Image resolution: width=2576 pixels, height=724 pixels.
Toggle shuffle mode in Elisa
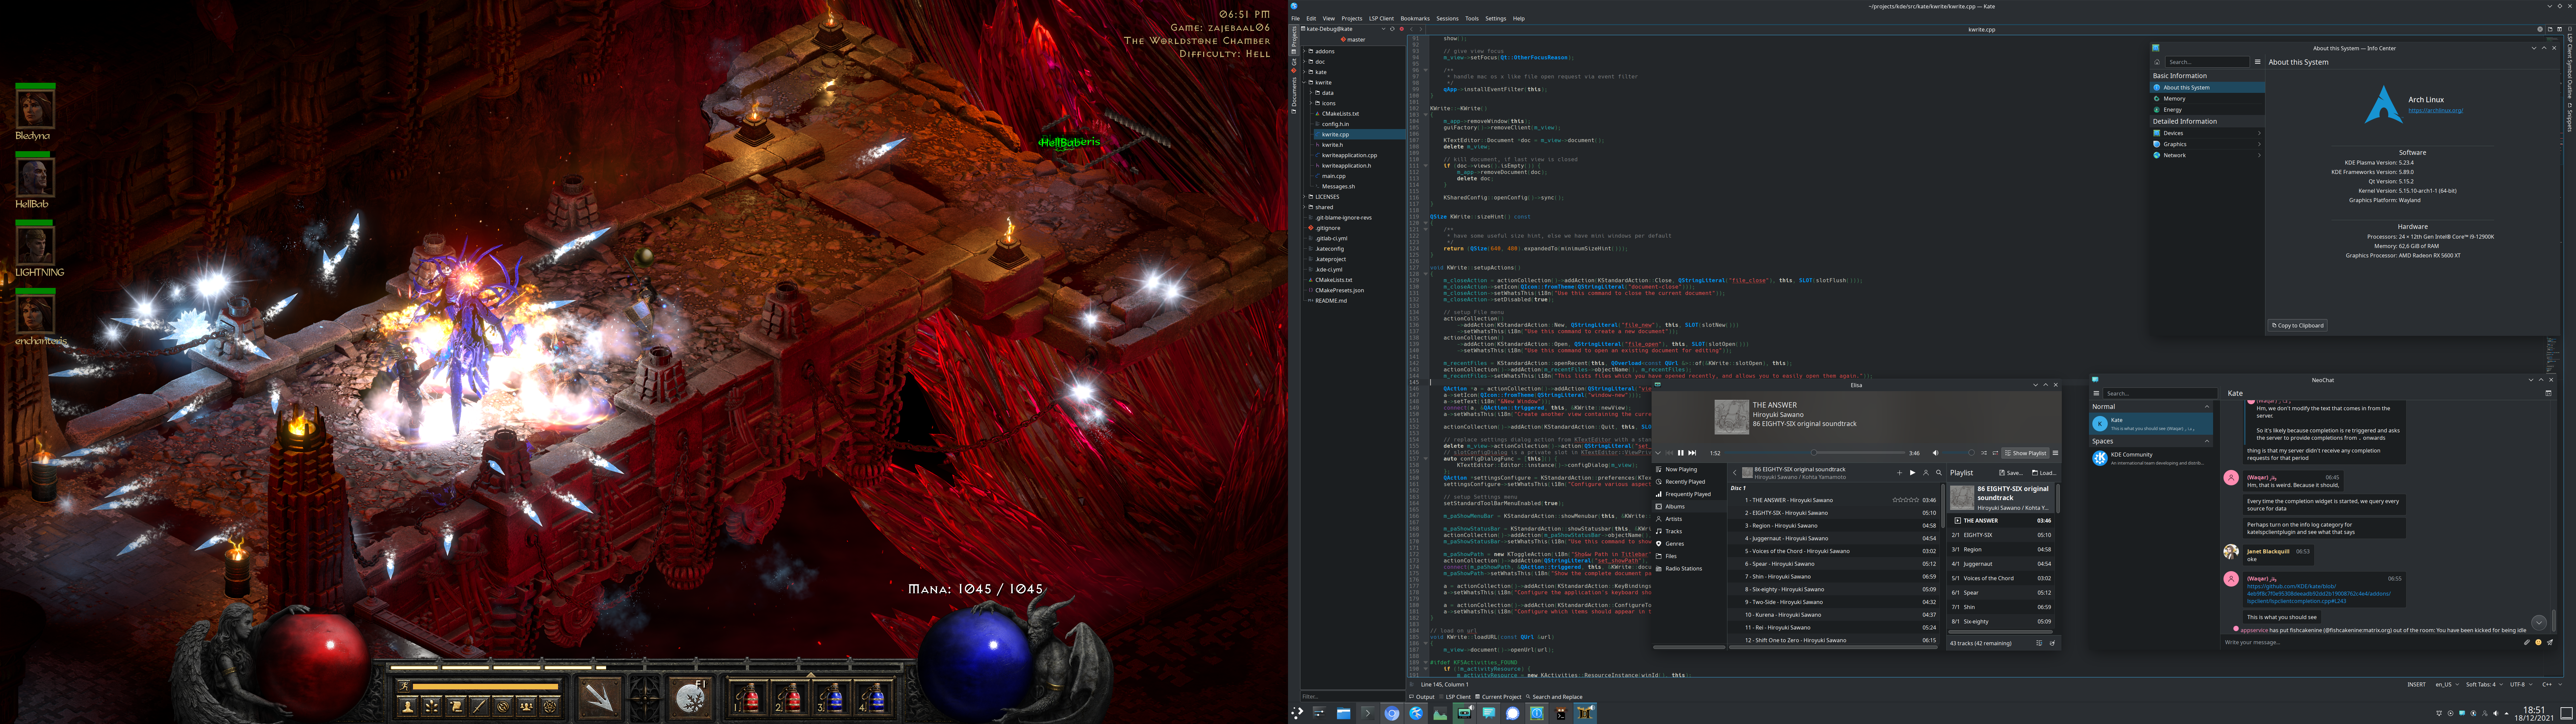1984,453
